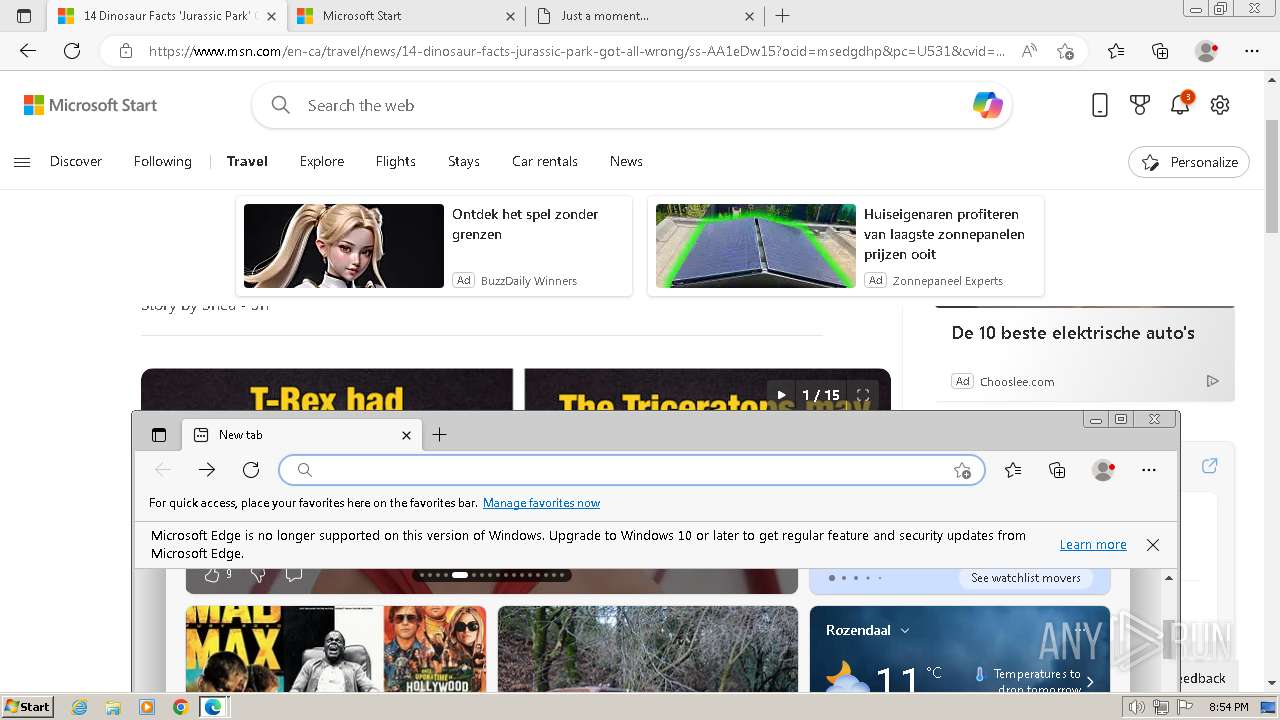1280x720 pixels.
Task: Open Read aloud in address bar
Action: [x=1029, y=51]
